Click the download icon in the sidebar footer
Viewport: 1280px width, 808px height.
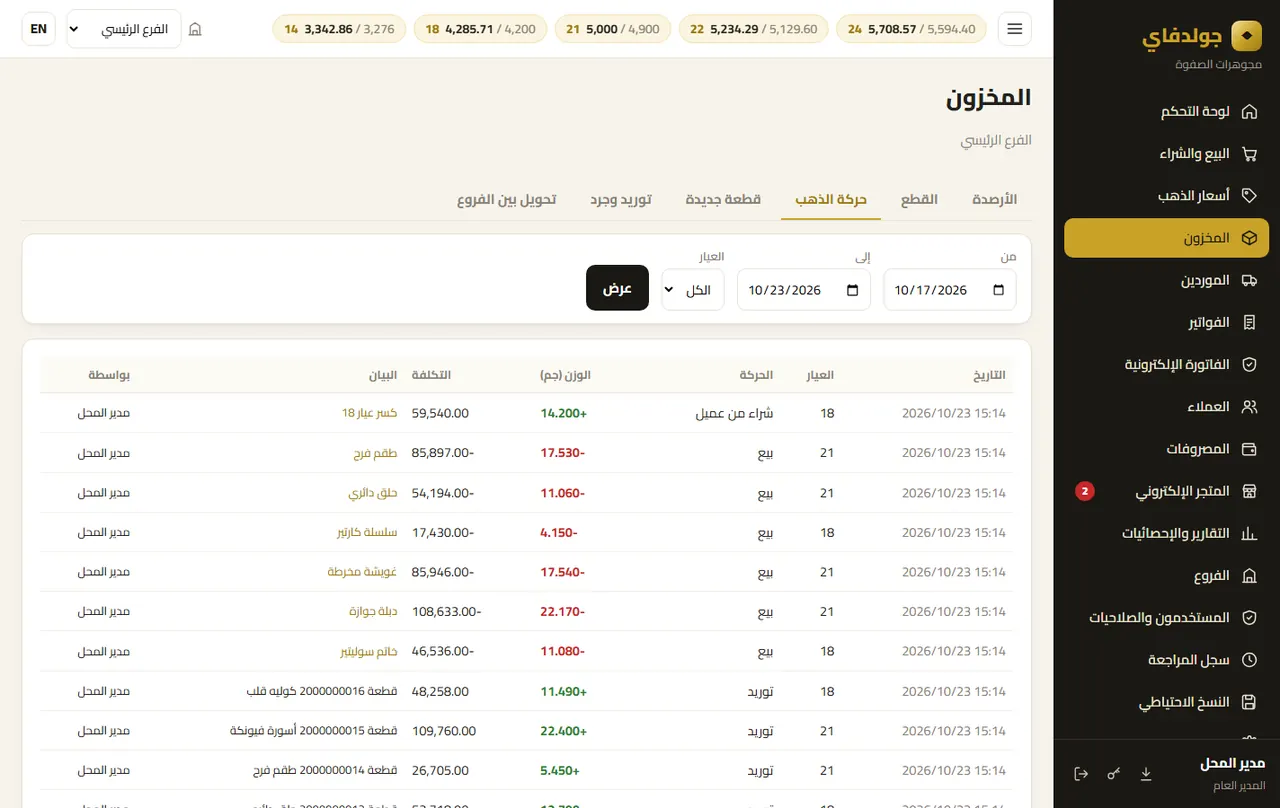point(1146,774)
